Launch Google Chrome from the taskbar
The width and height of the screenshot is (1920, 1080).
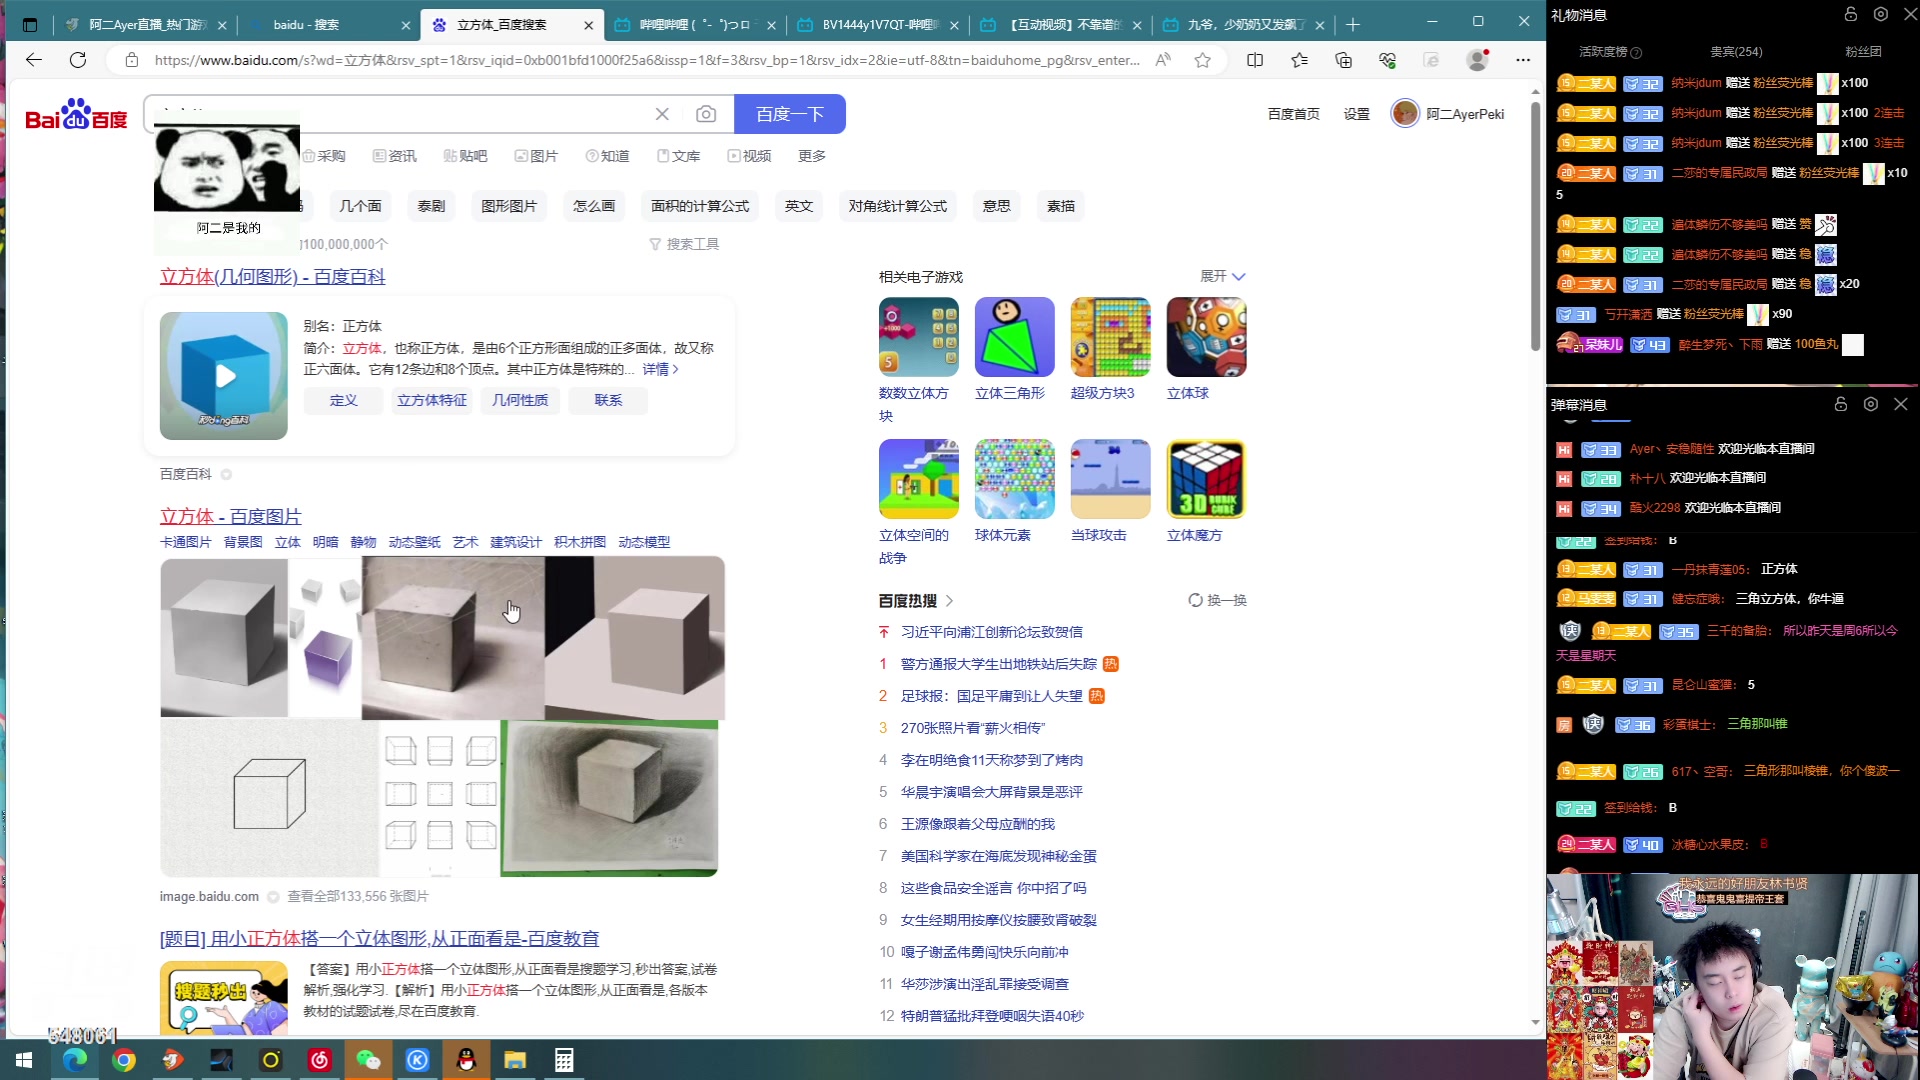(124, 1060)
